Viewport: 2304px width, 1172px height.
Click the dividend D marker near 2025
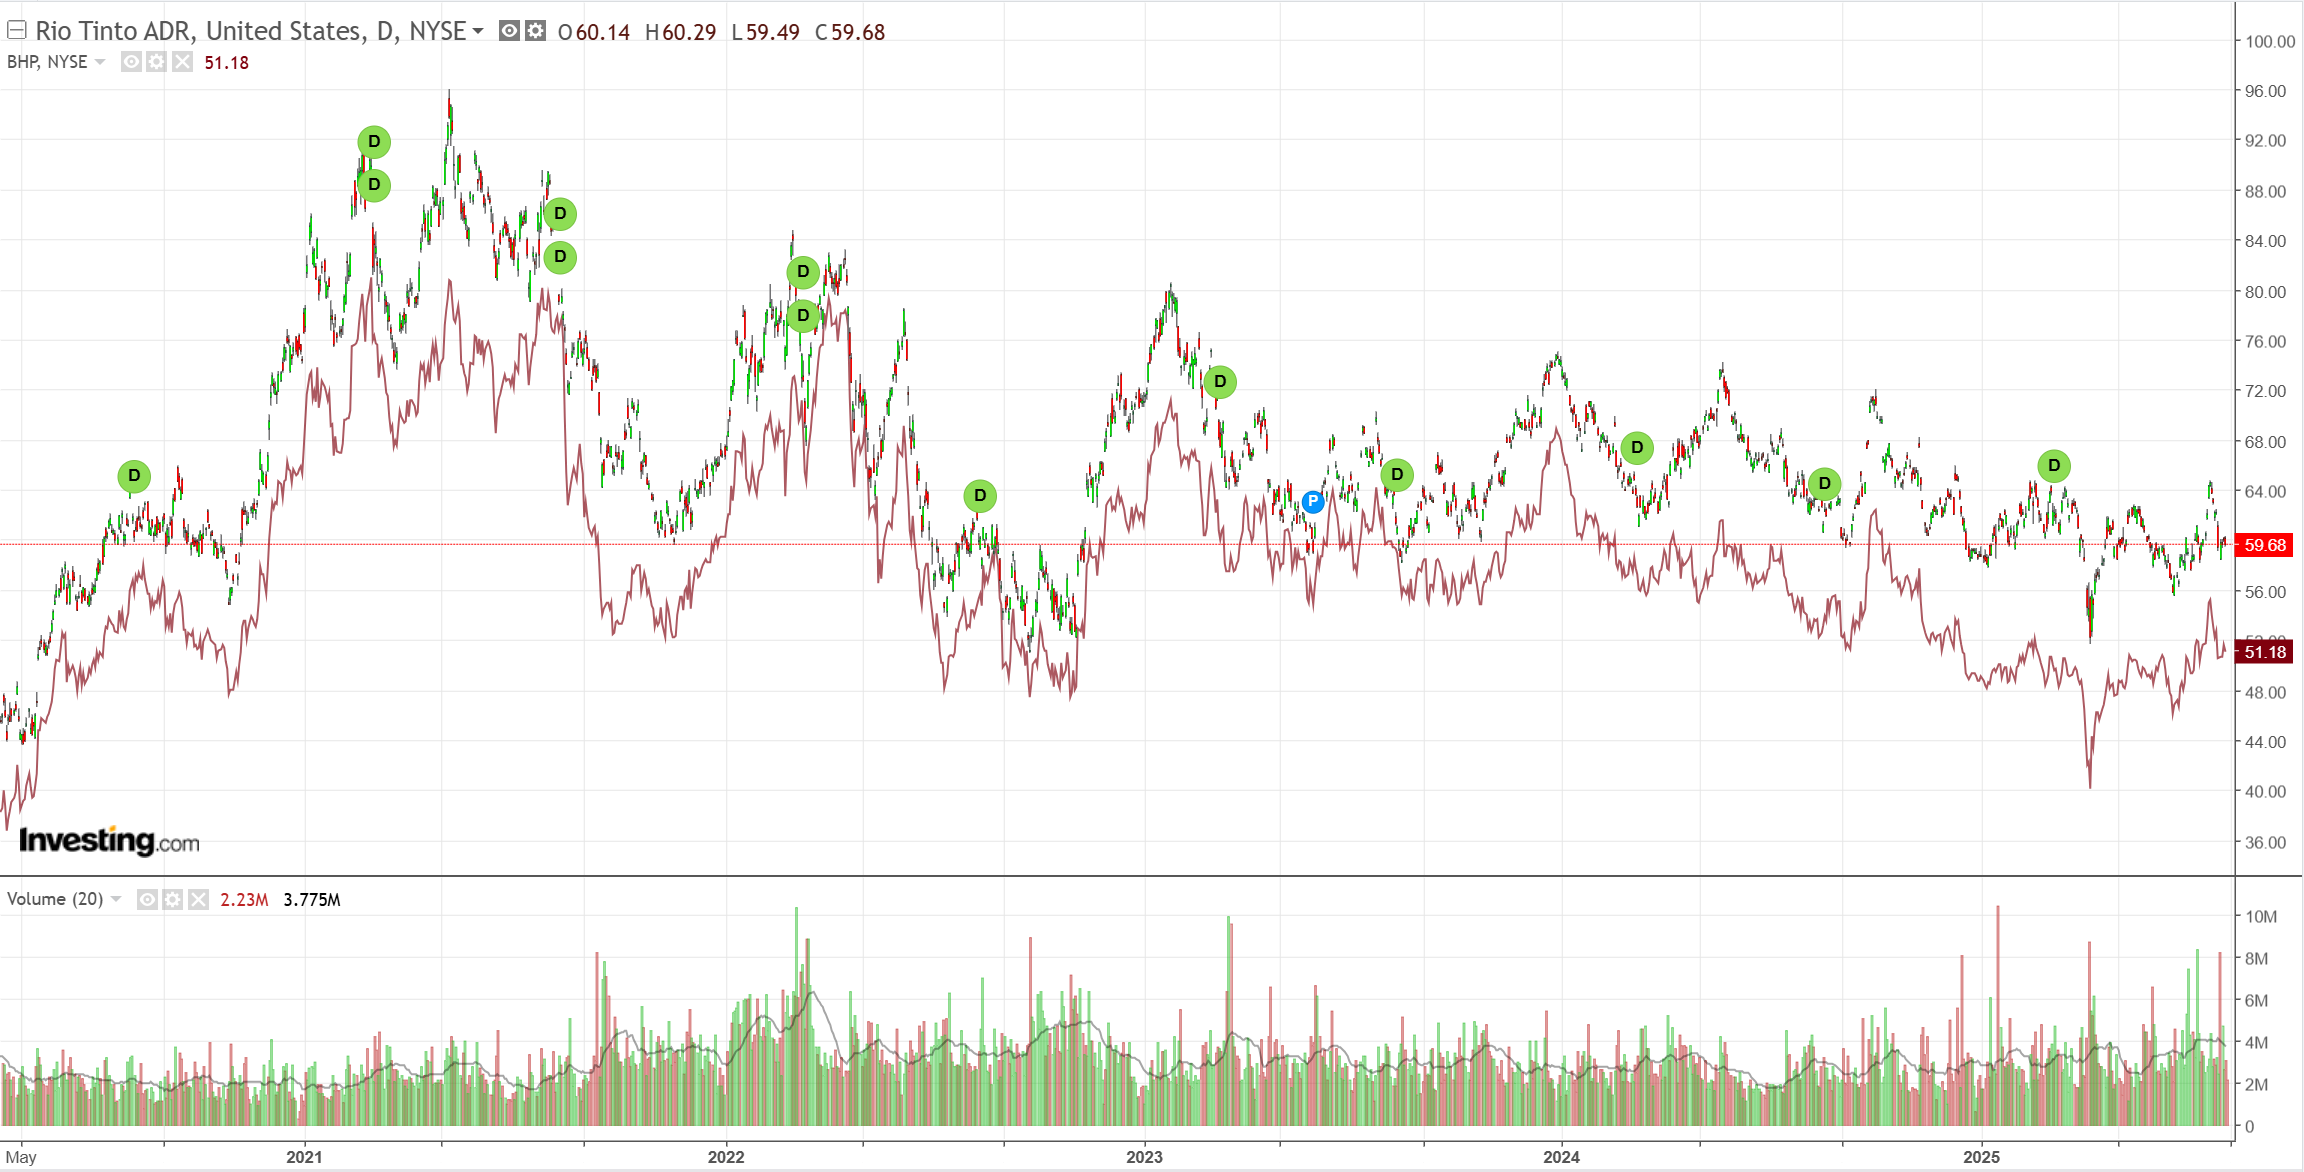[x=2054, y=466]
